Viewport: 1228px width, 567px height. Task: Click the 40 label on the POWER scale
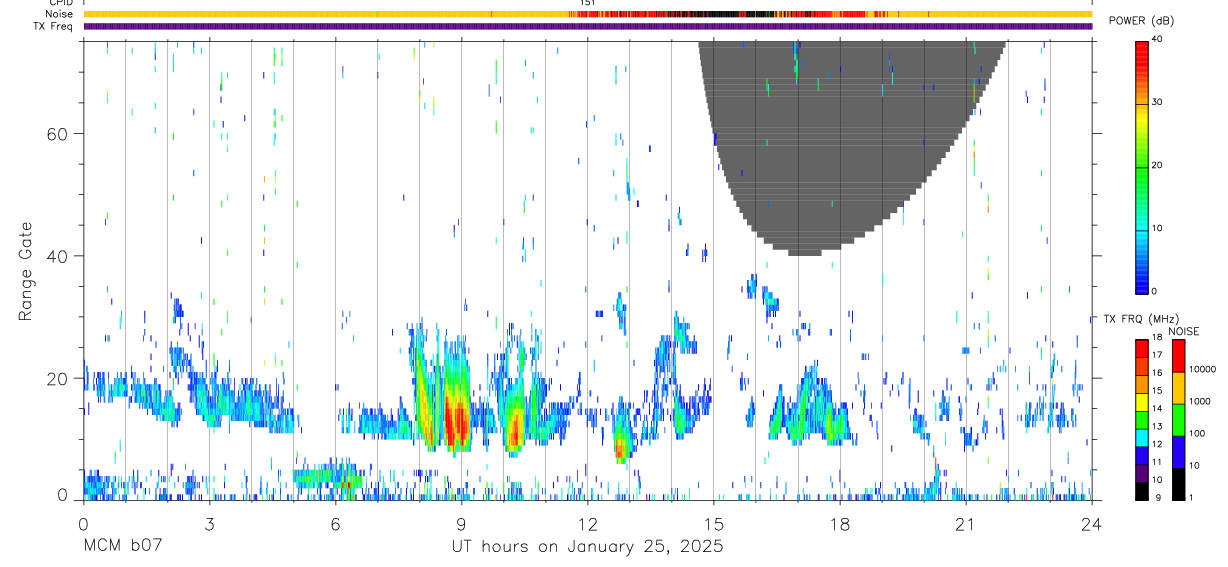[x=1158, y=39]
